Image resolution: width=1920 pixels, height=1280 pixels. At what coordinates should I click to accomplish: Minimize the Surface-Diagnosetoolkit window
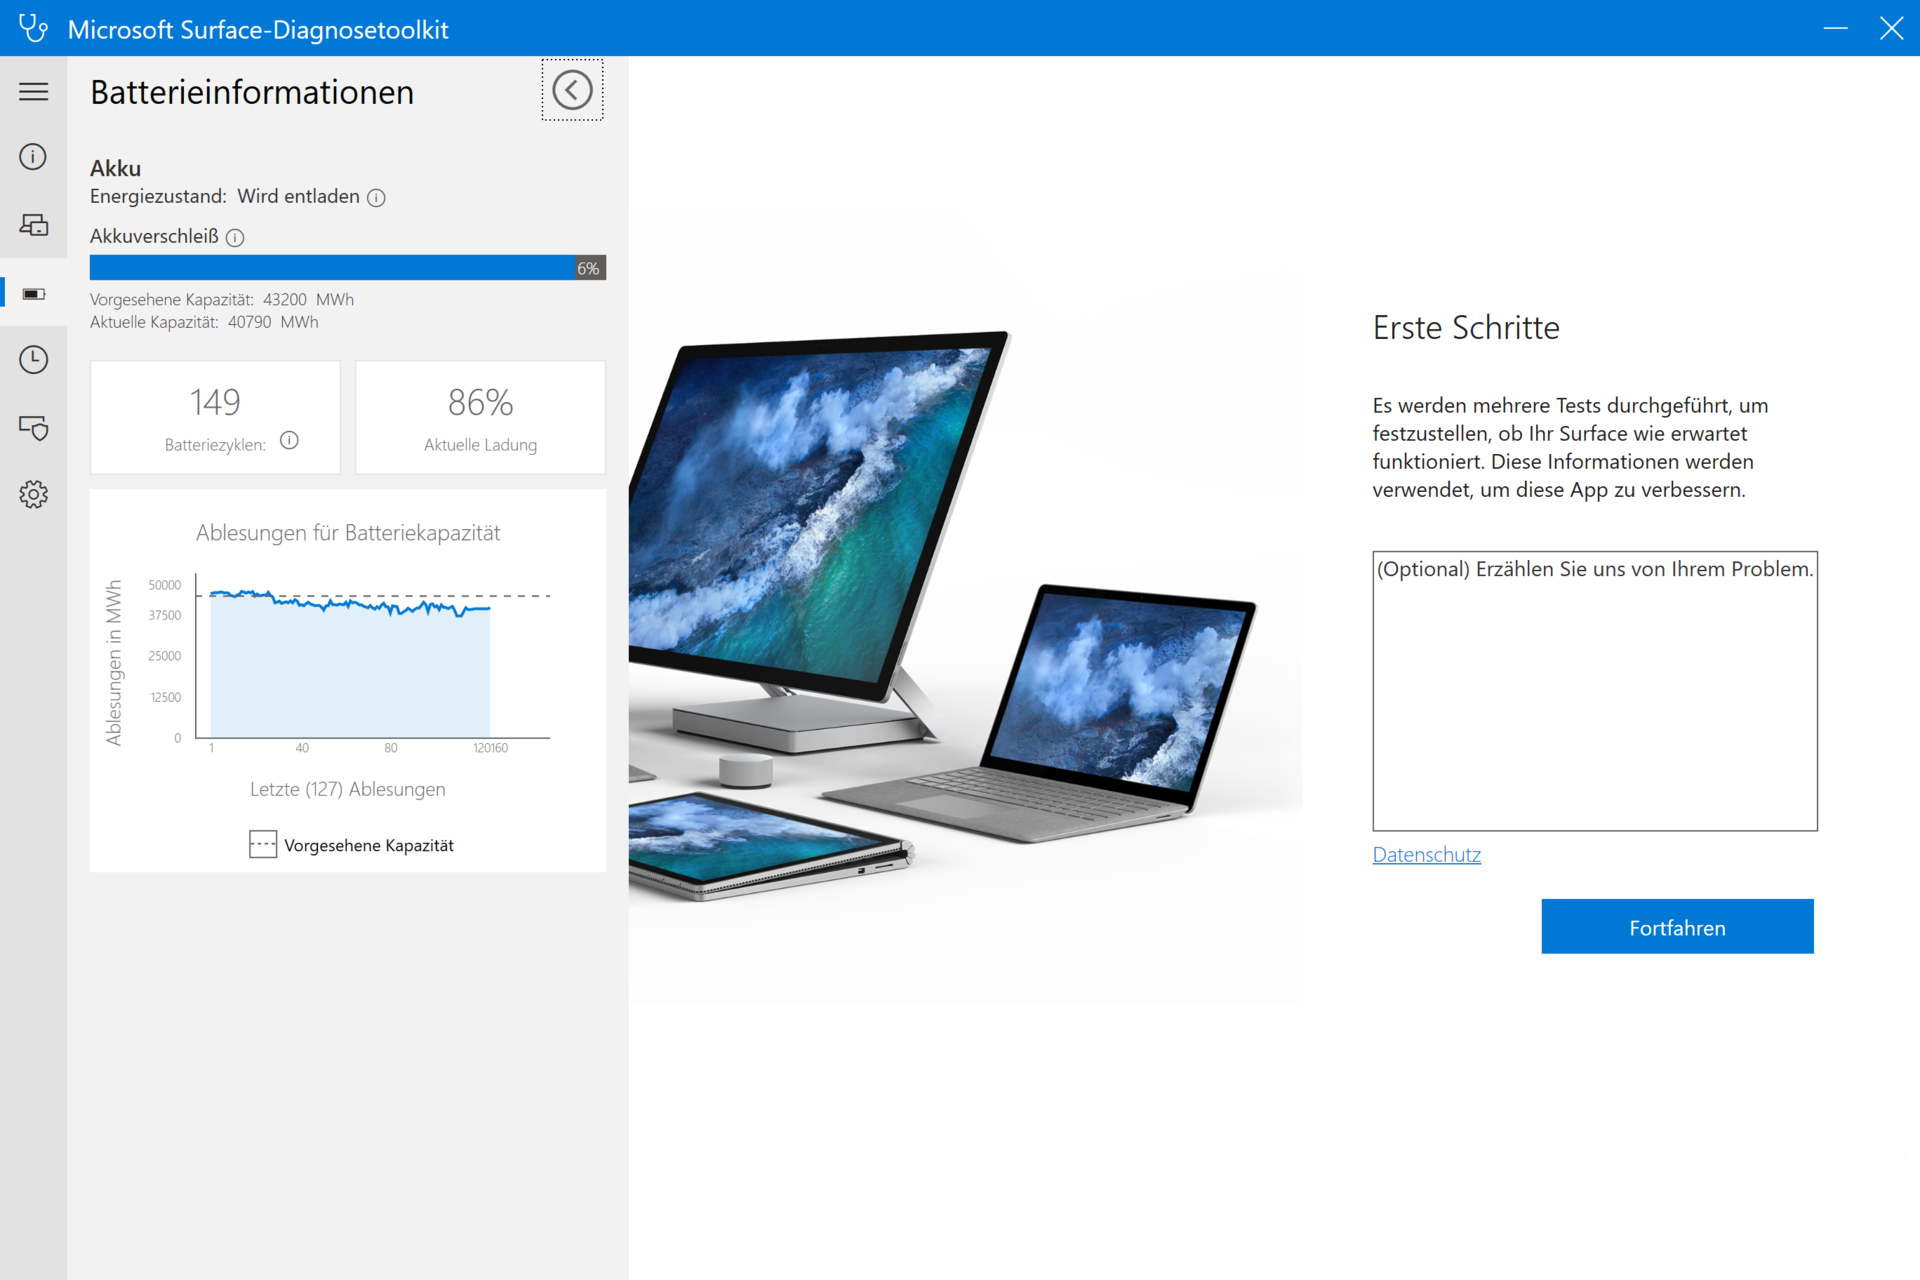pyautogui.click(x=1835, y=28)
